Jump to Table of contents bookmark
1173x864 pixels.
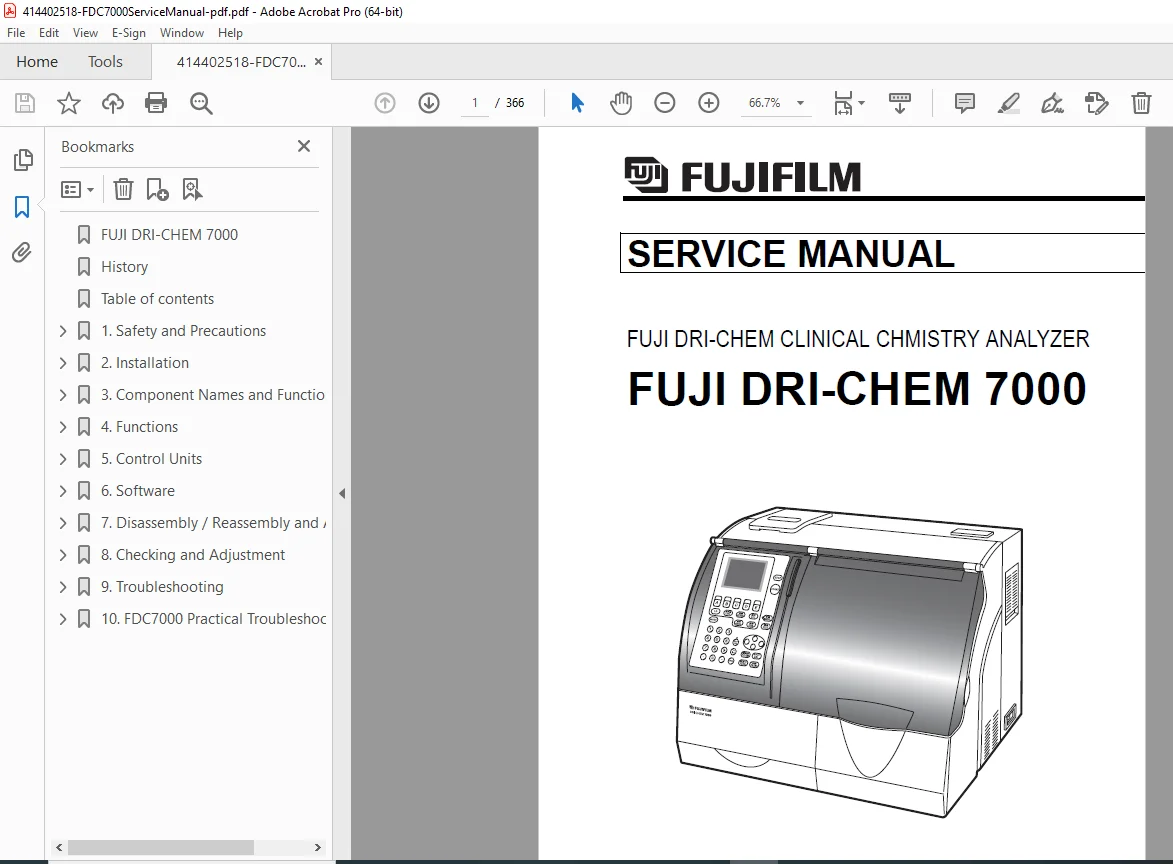click(157, 299)
